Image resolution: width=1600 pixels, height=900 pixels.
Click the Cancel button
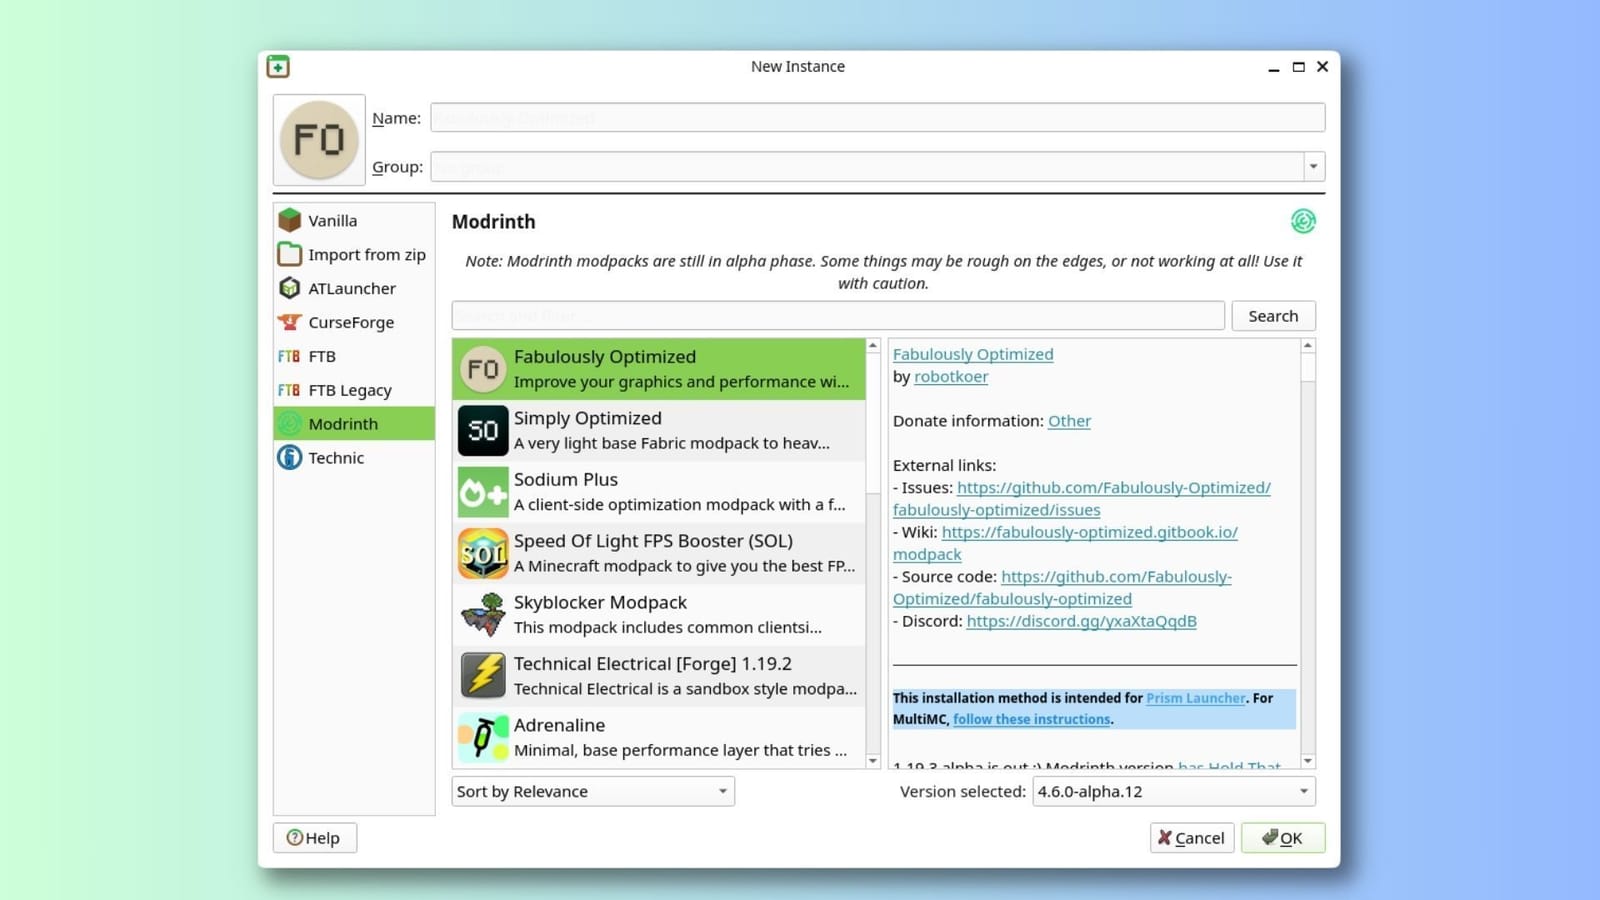coord(1191,838)
